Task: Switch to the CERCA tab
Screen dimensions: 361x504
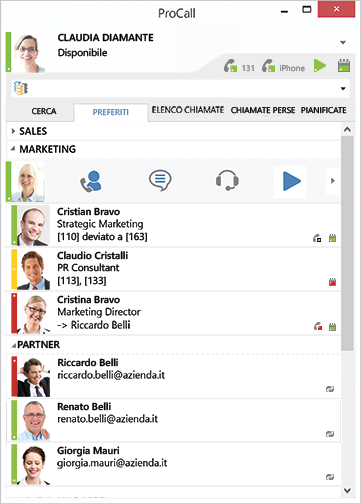Action: [x=44, y=111]
